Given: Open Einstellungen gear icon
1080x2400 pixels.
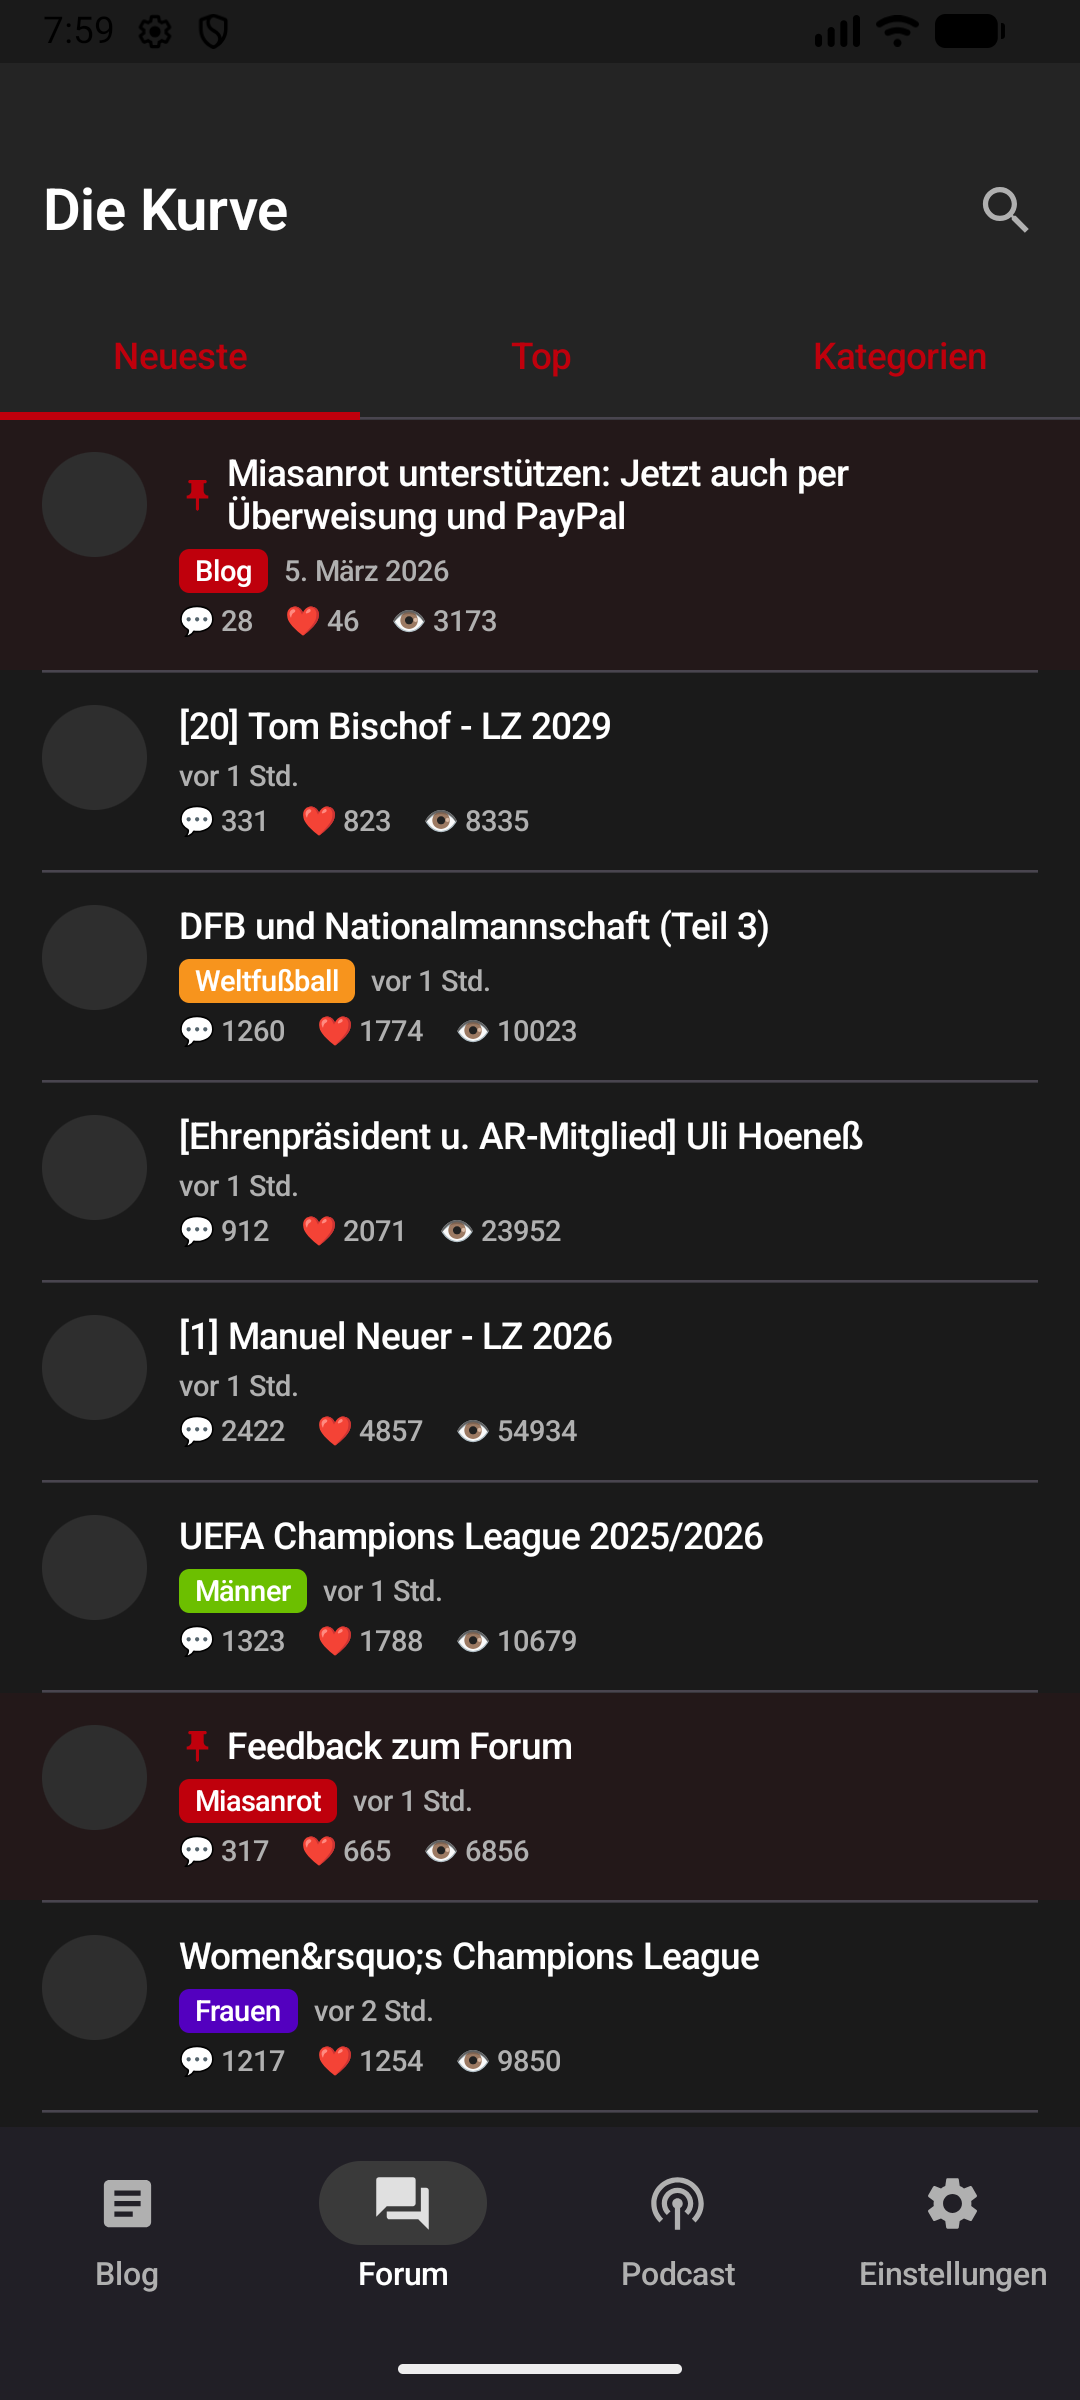Looking at the screenshot, I should pyautogui.click(x=952, y=2204).
